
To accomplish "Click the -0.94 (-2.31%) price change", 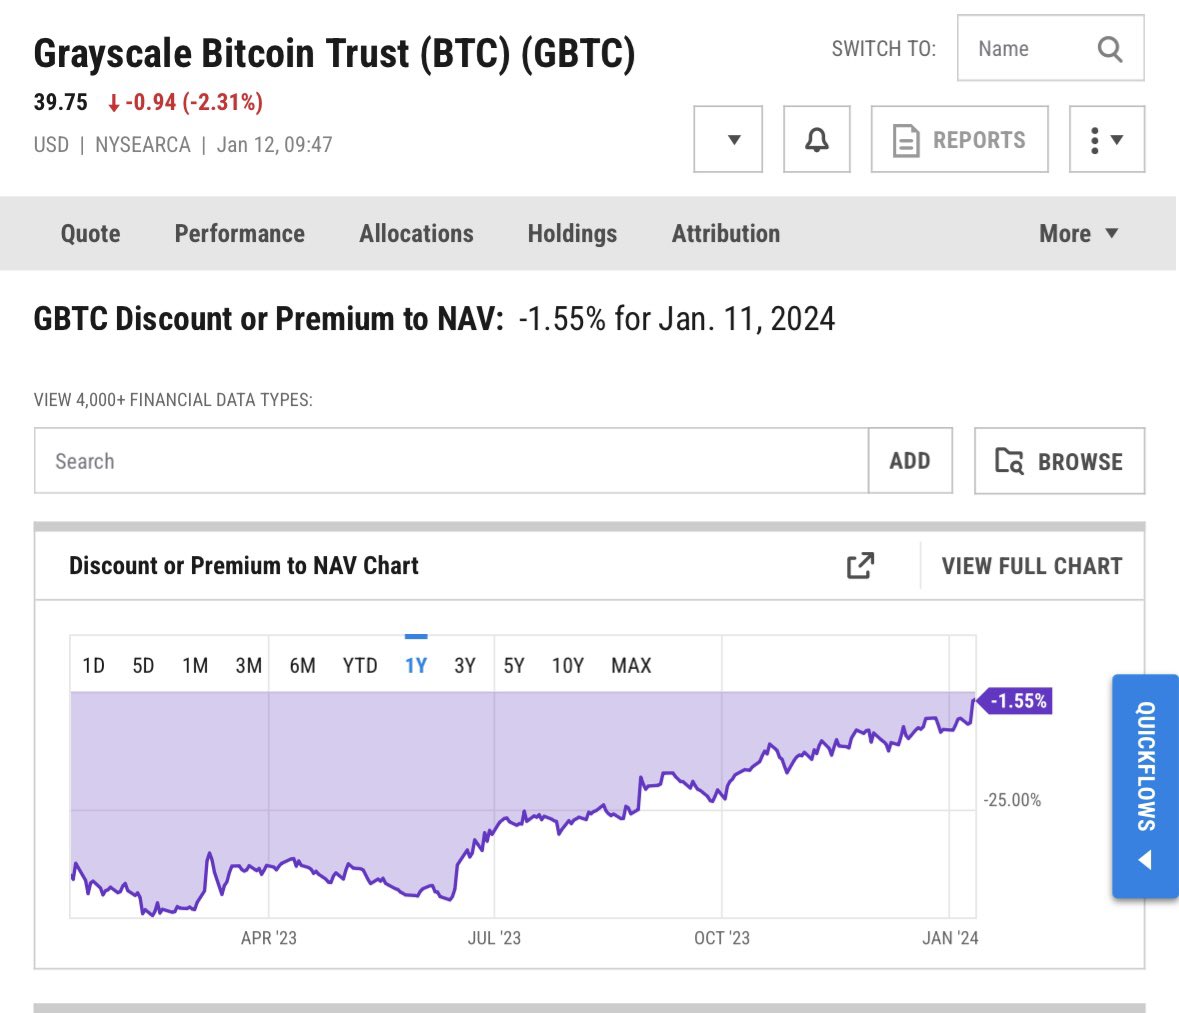I will click(185, 102).
